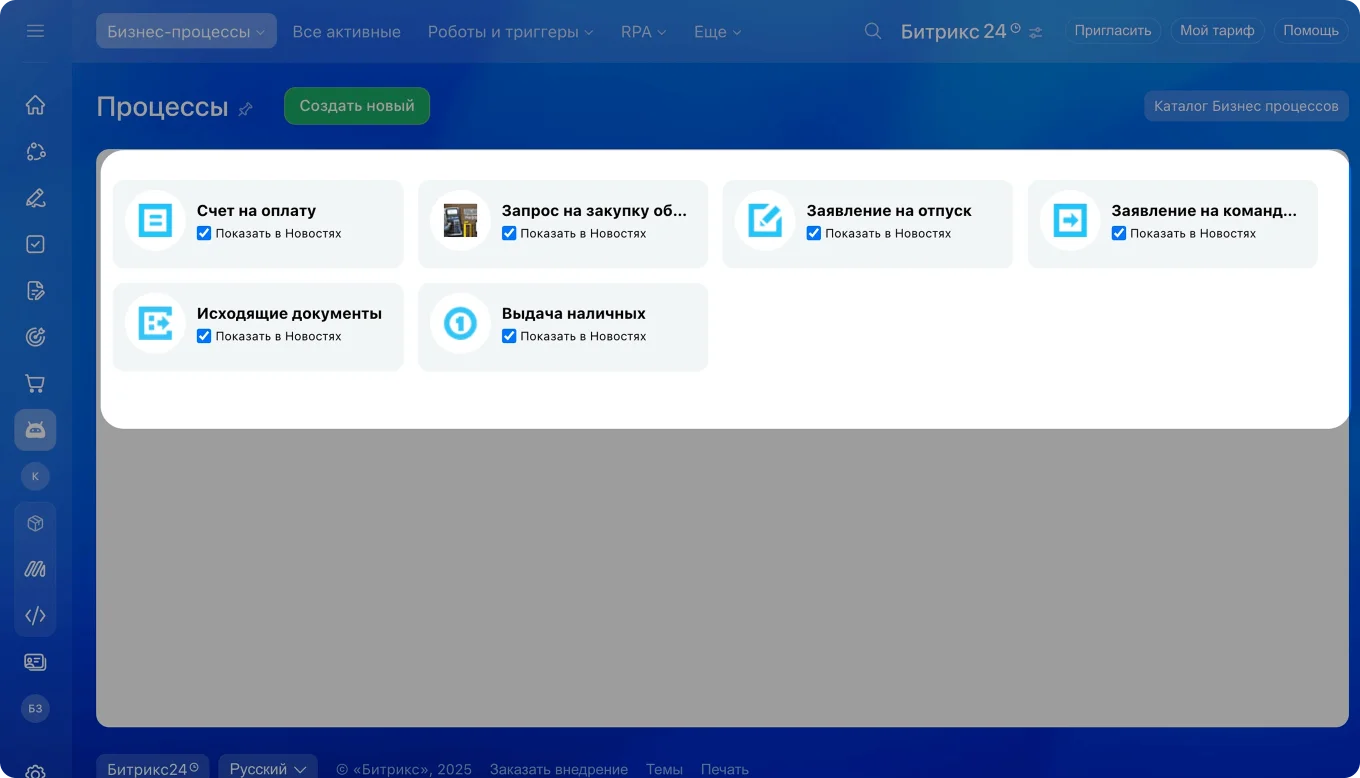Disable Показать в Новостях for Исходящие документы
The width and height of the screenshot is (1360, 778).
tap(204, 336)
